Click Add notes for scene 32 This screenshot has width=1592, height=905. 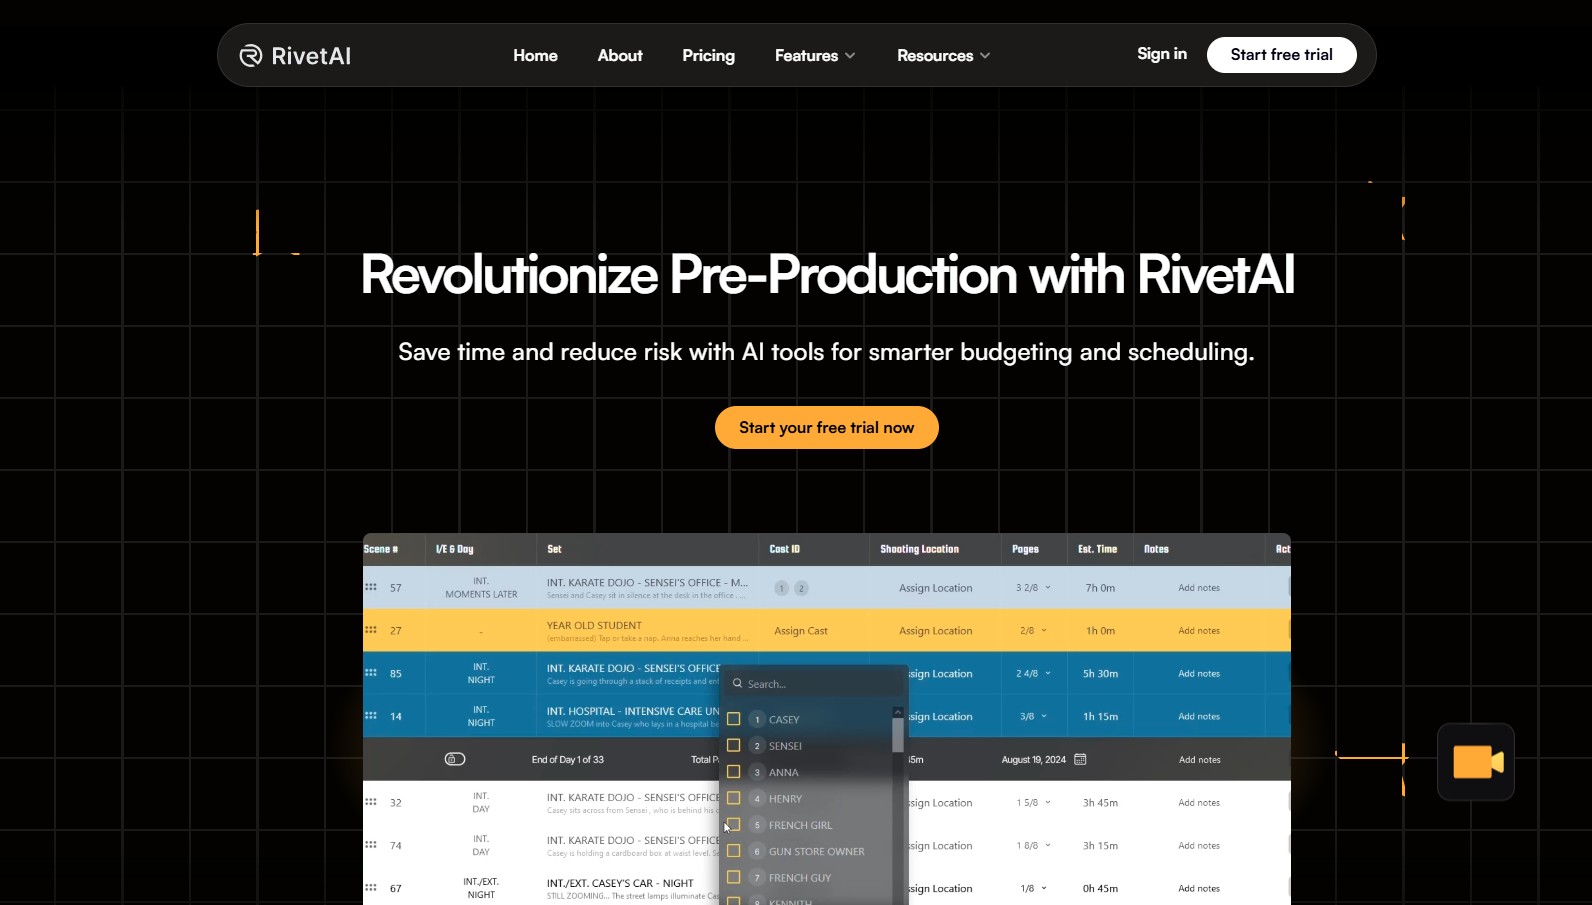pyautogui.click(x=1199, y=803)
